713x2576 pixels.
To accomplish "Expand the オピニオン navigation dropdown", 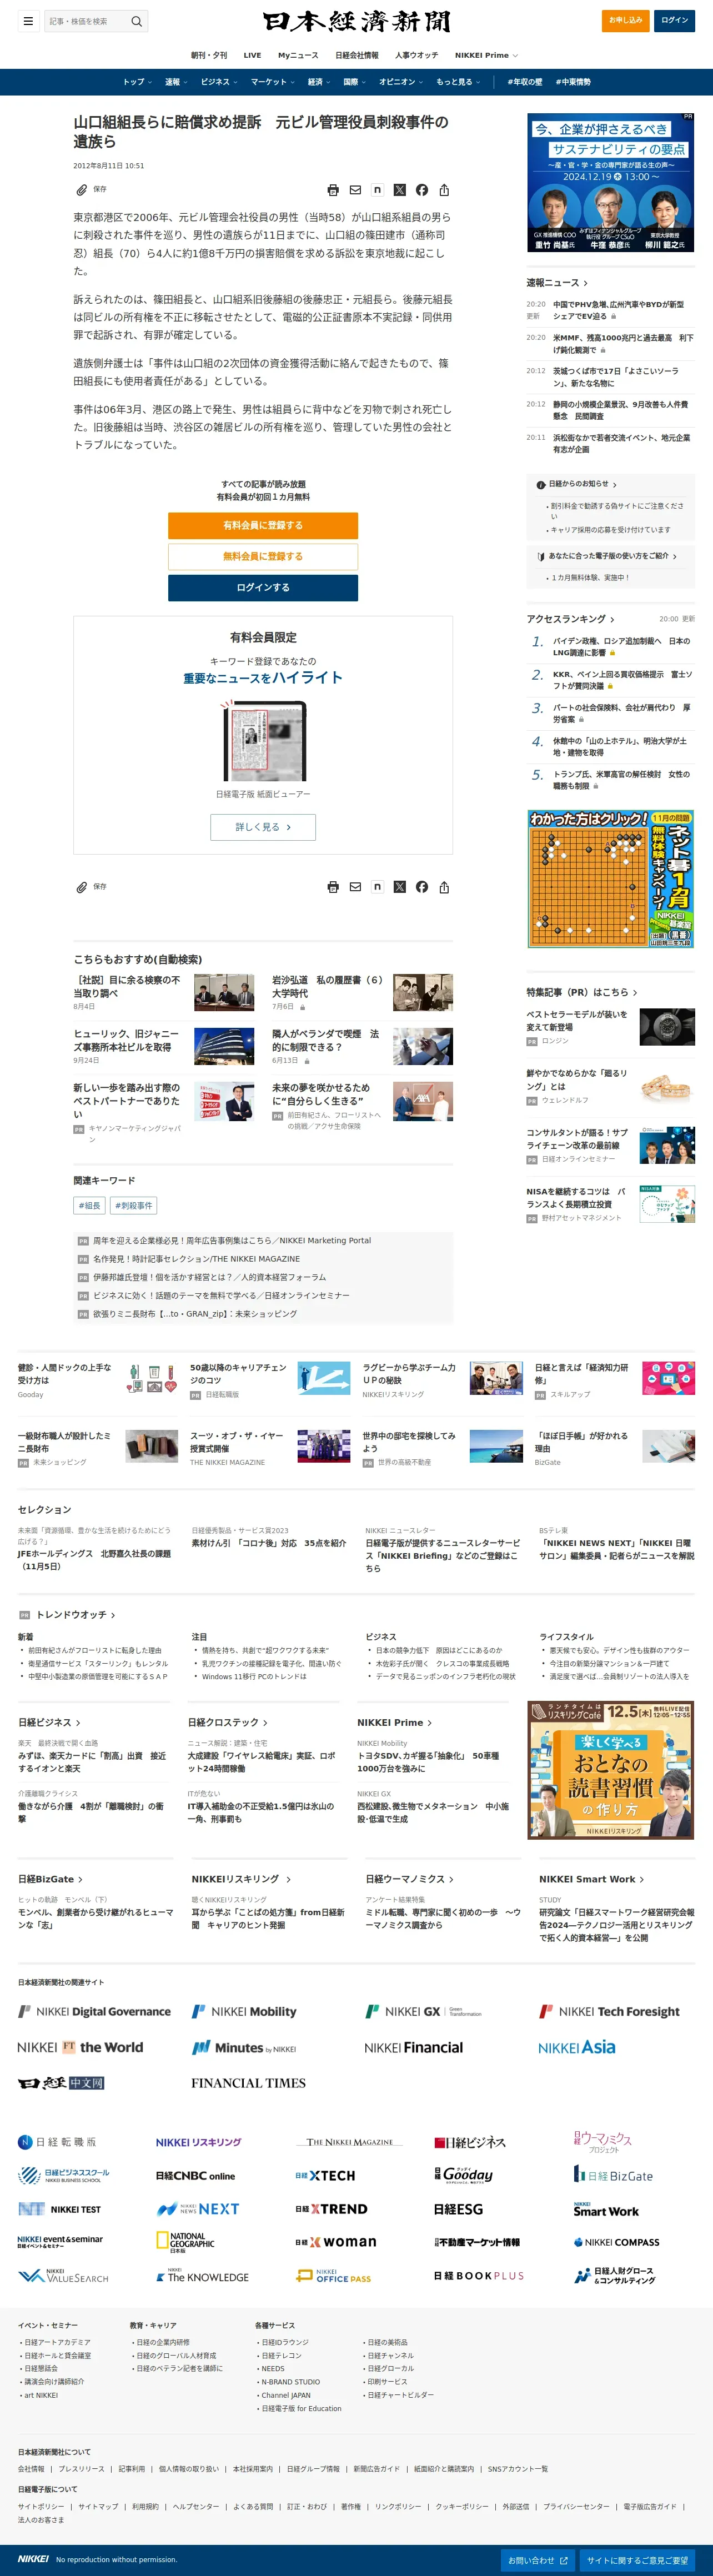I will tap(400, 82).
